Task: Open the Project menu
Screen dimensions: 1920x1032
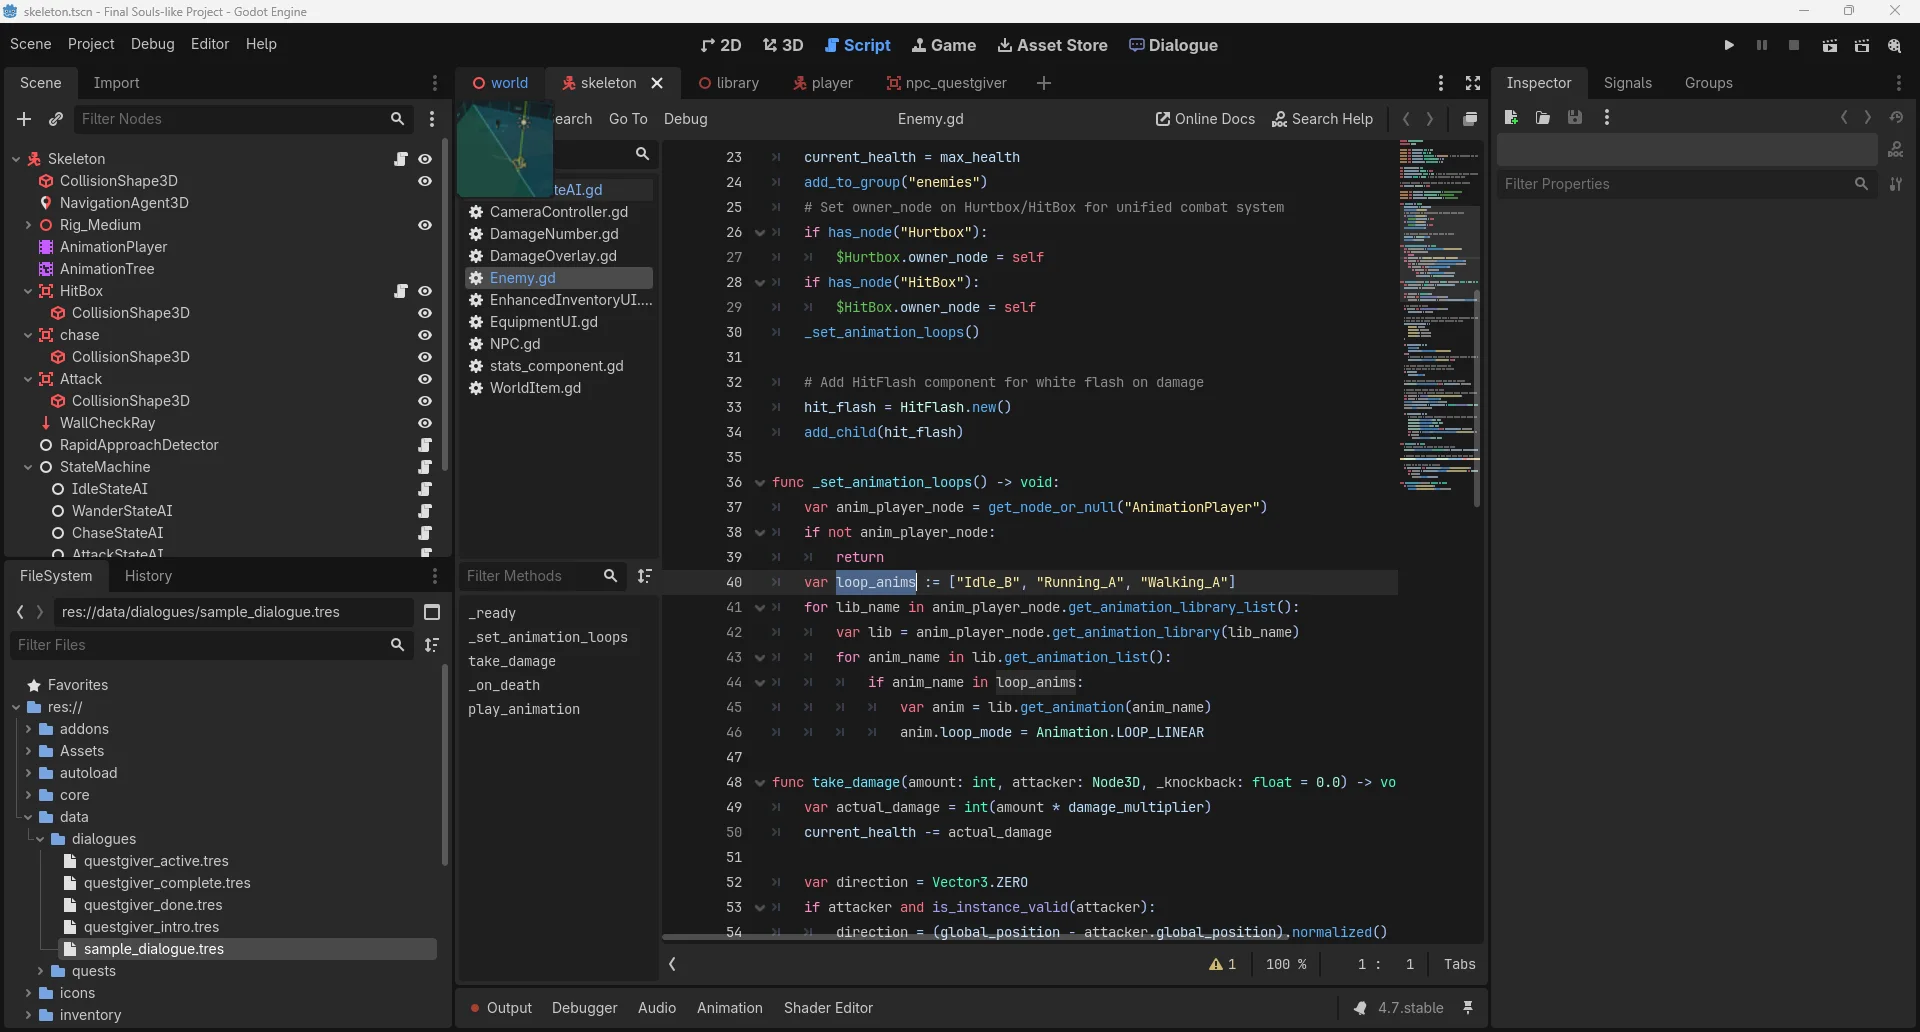Action: pyautogui.click(x=91, y=44)
